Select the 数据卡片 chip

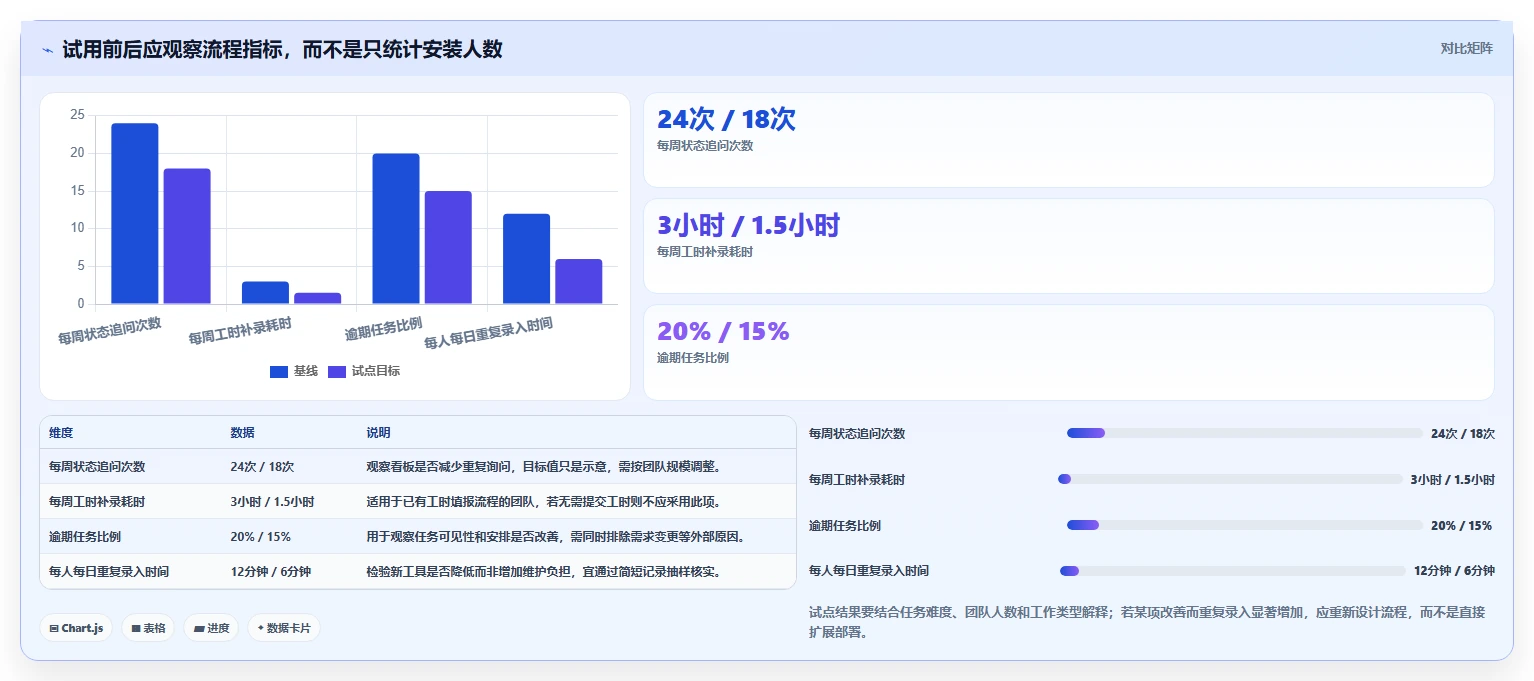click(284, 628)
